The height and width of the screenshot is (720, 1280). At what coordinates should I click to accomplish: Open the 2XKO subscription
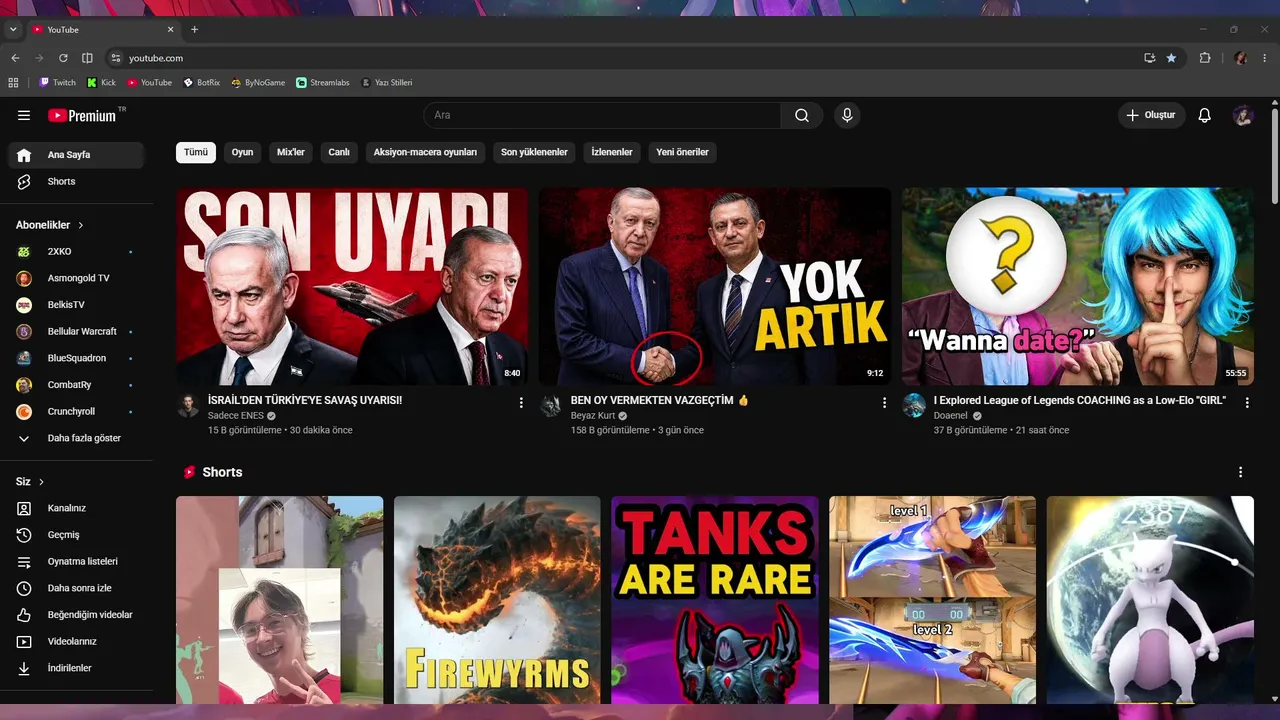(76, 251)
